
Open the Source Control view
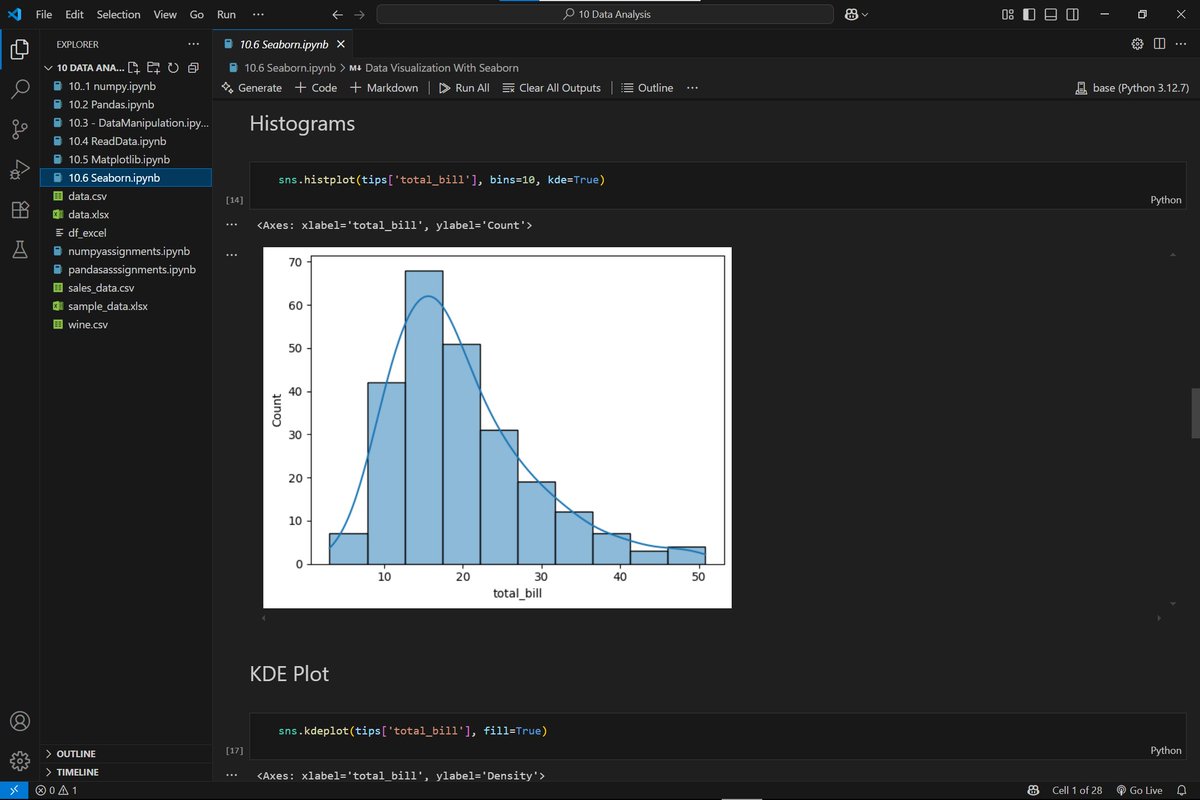point(19,129)
